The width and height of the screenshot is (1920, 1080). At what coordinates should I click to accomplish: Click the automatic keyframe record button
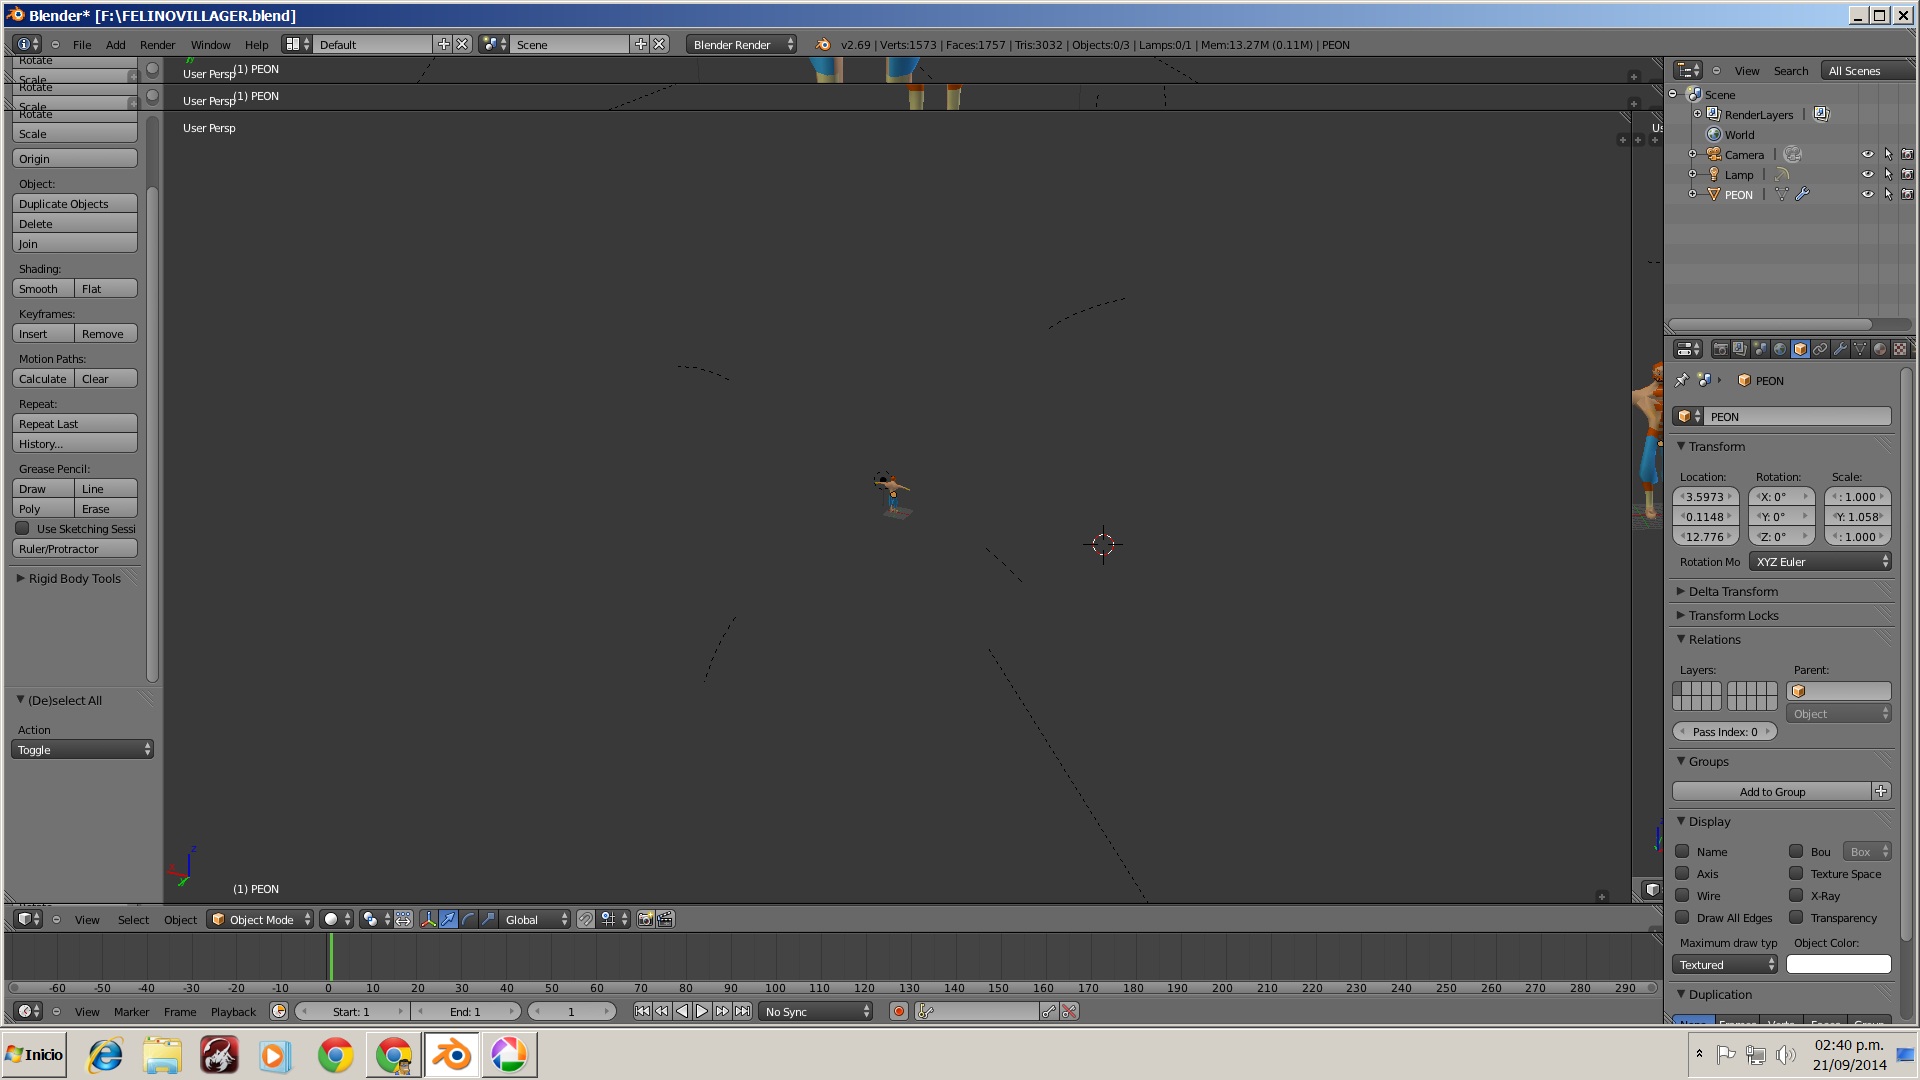point(899,1011)
